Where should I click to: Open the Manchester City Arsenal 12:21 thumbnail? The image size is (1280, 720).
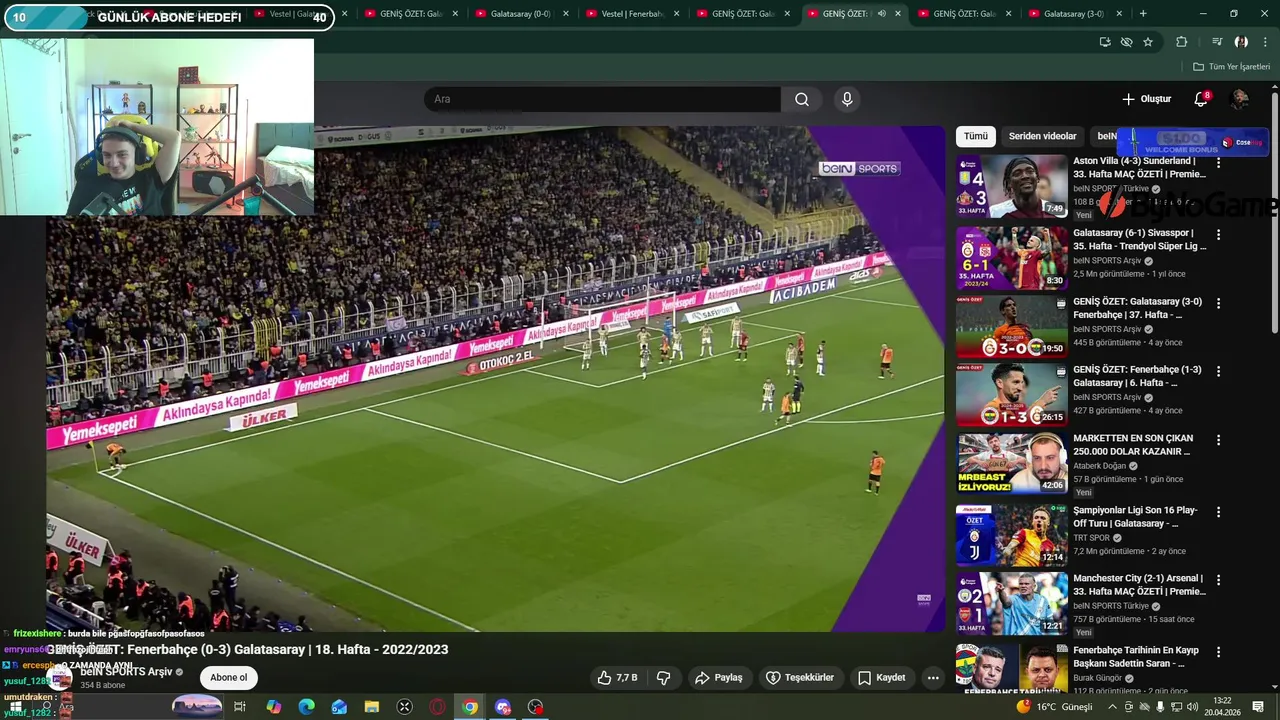[x=1011, y=603]
